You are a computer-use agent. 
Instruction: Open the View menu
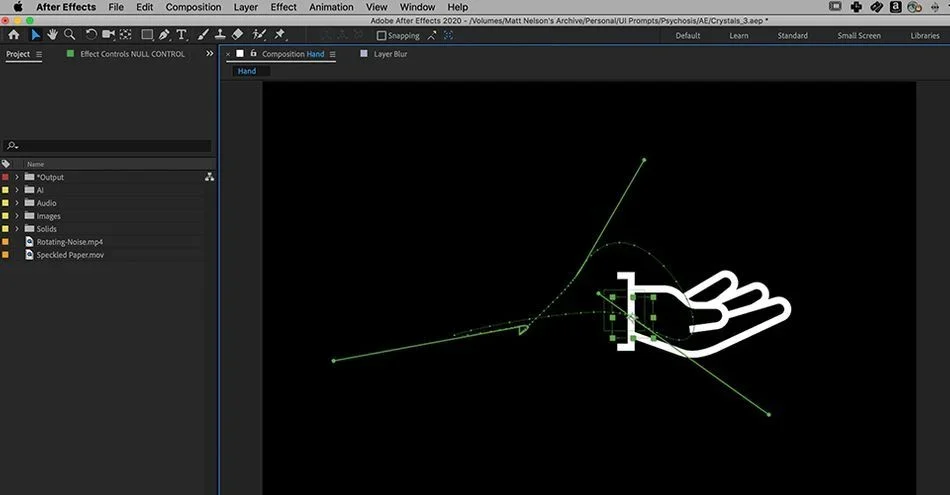pyautogui.click(x=376, y=7)
